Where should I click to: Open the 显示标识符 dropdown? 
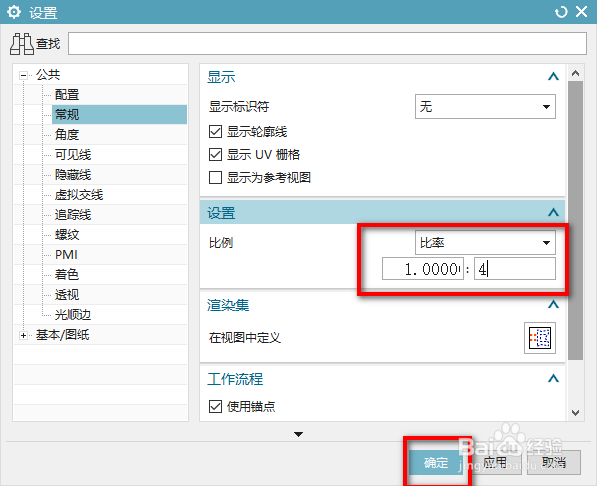(x=485, y=106)
